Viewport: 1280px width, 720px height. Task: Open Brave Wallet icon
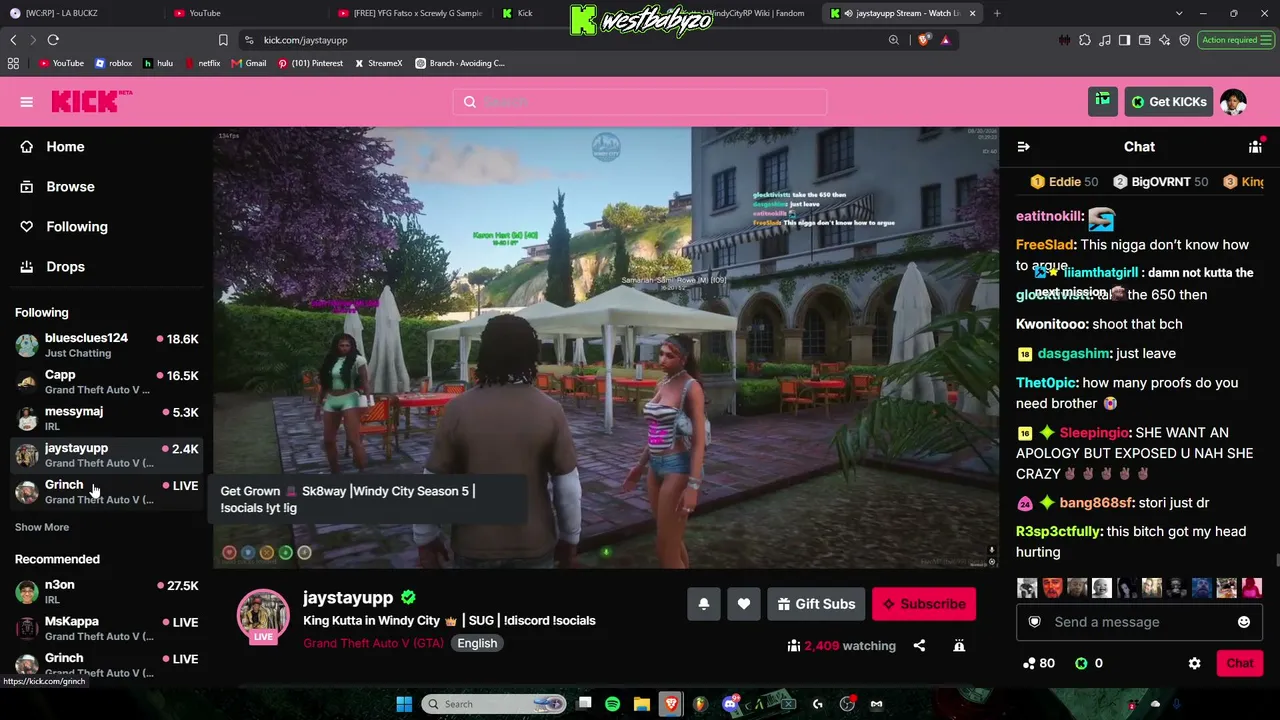1145,40
